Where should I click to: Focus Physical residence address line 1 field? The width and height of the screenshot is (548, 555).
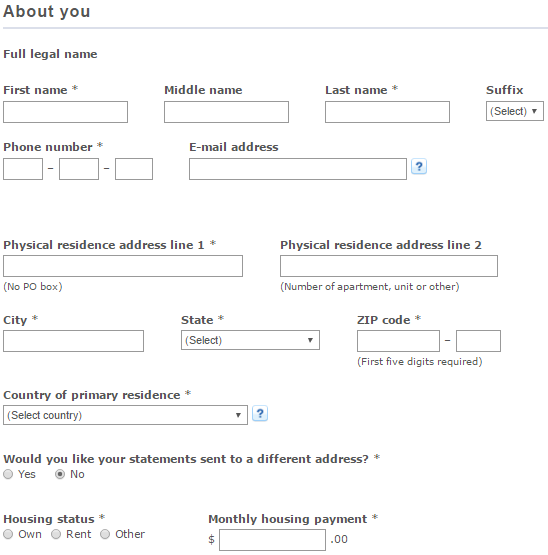coord(123,266)
